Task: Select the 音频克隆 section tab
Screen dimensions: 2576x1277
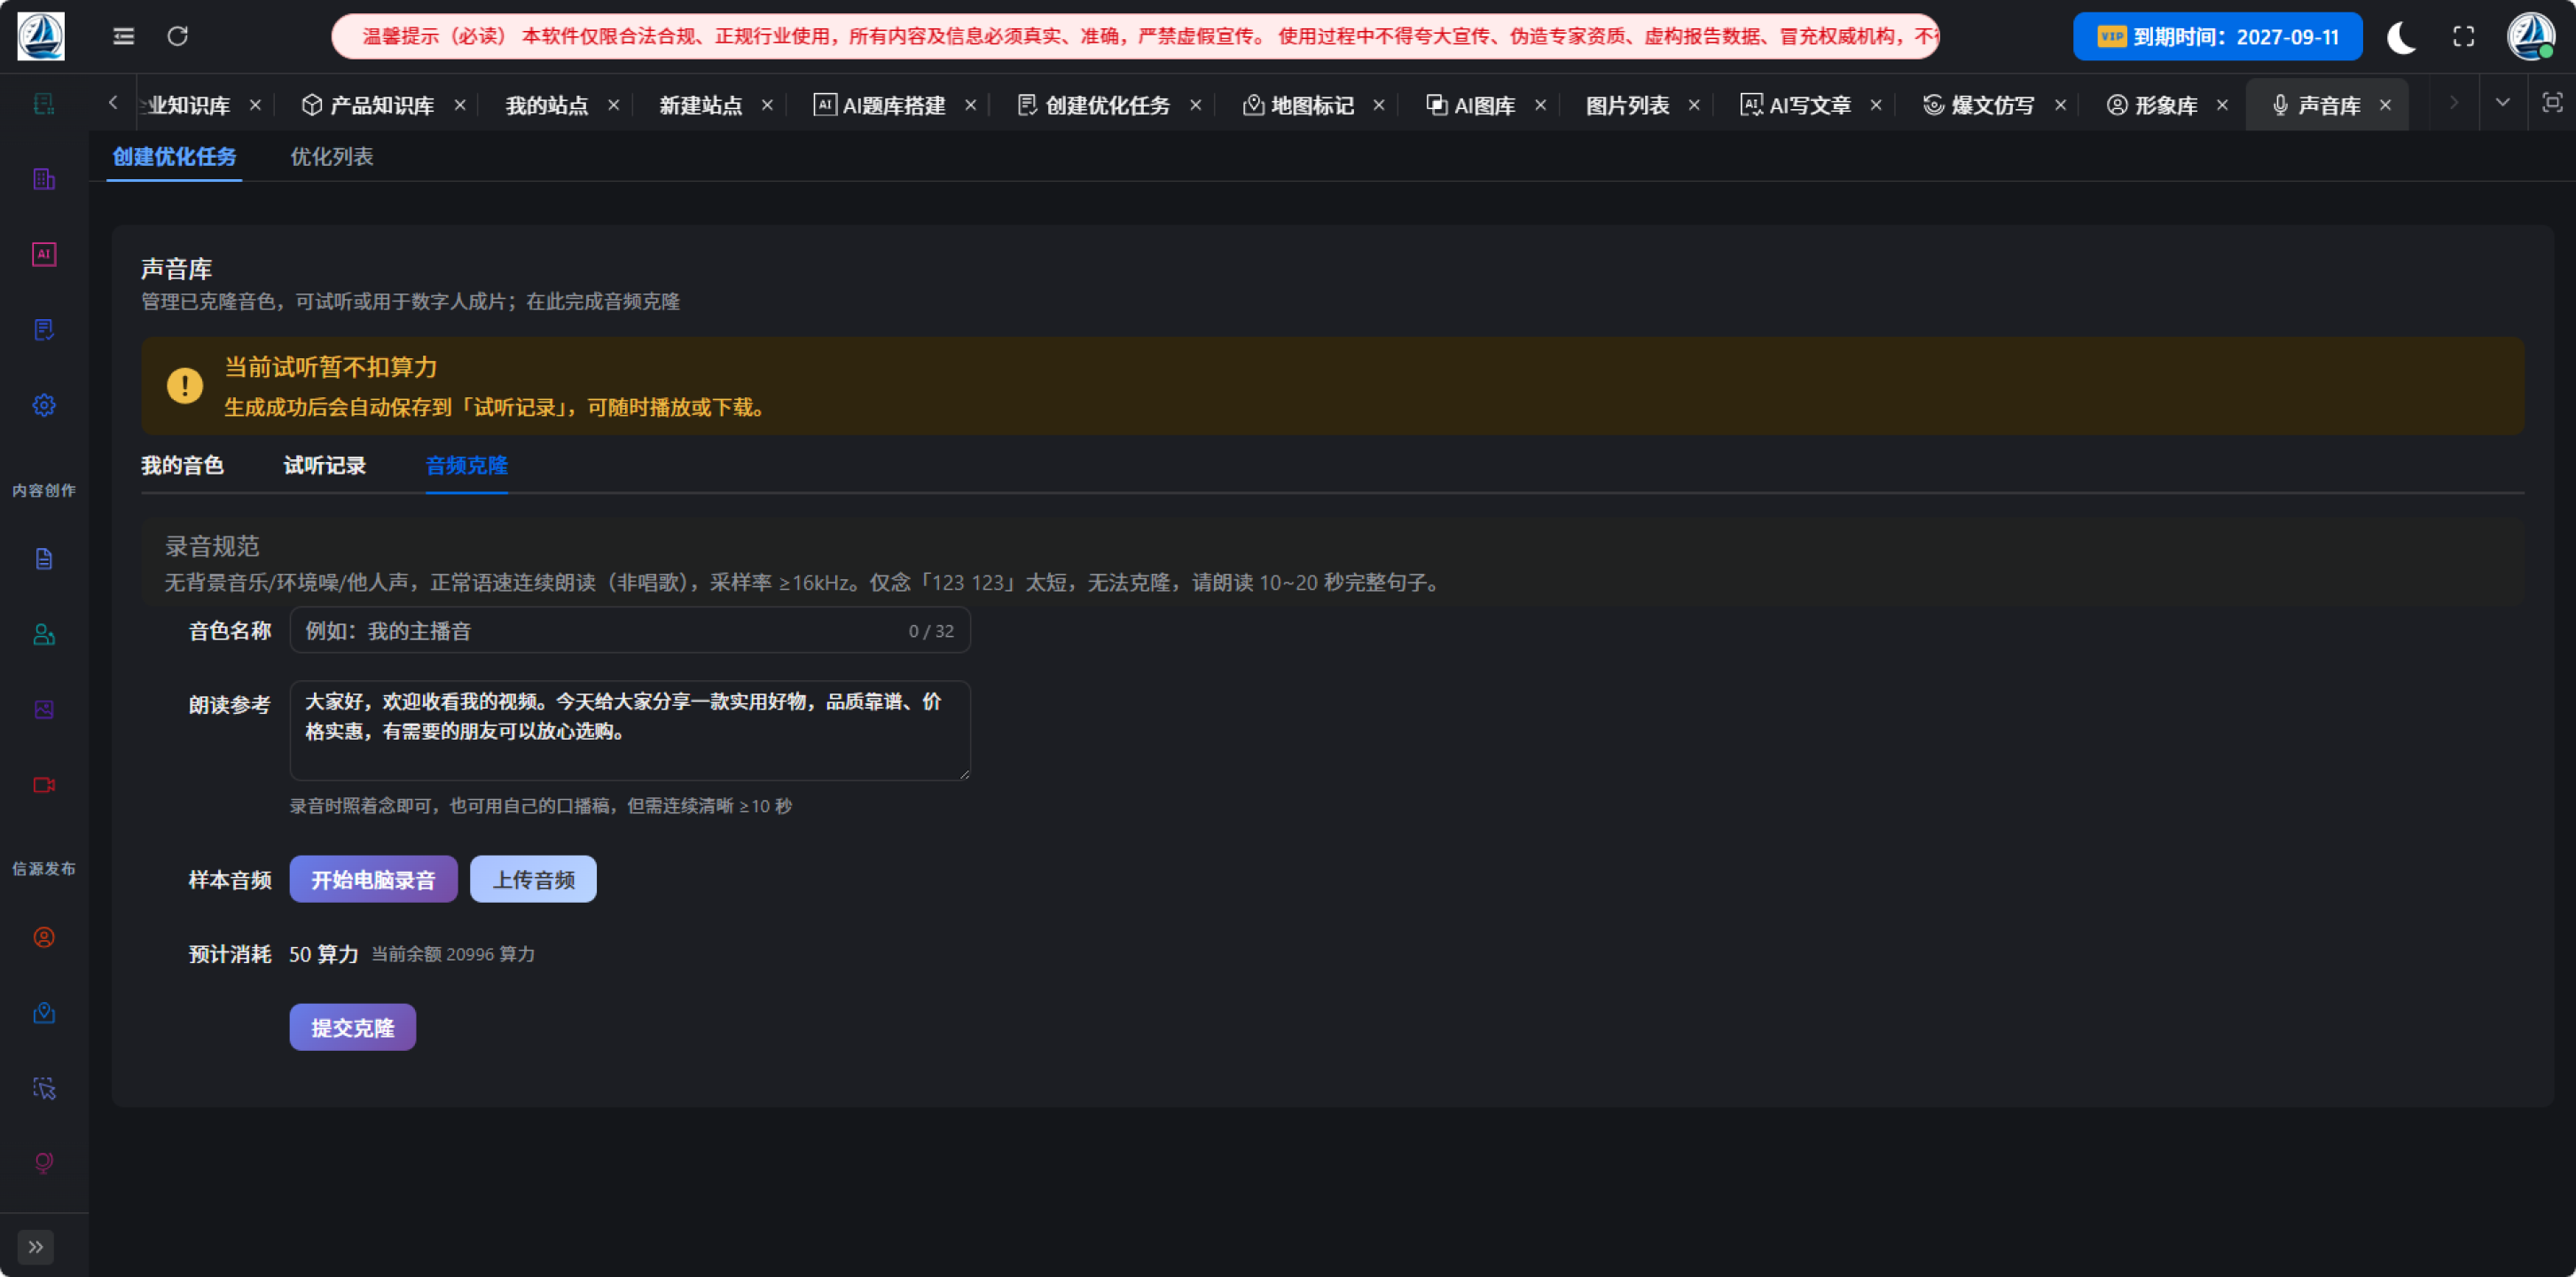Action: [x=467, y=465]
